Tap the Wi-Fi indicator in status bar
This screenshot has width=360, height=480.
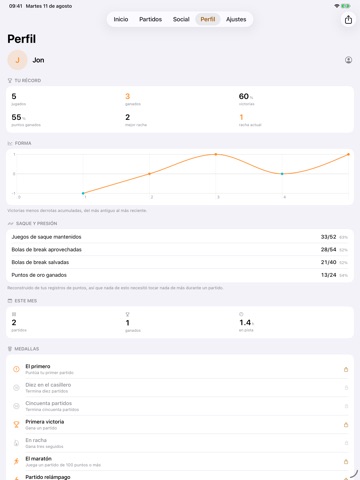tap(337, 6)
